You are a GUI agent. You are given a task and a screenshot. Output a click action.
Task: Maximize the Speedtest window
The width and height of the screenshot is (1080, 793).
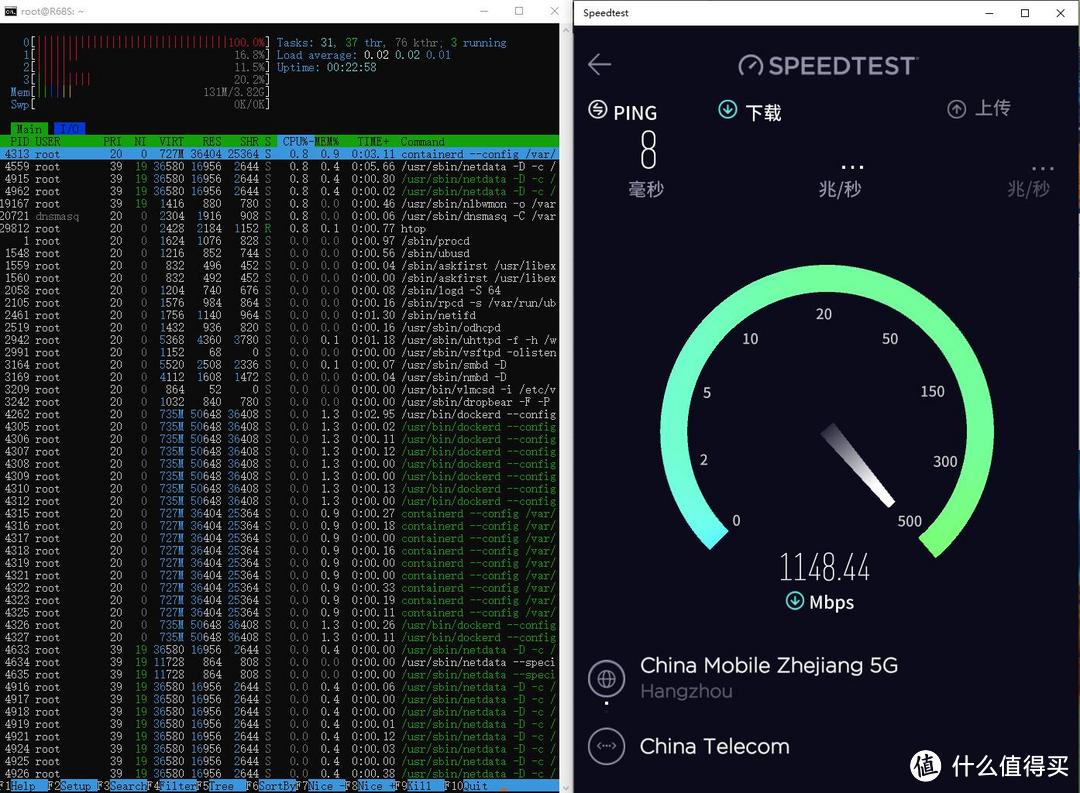coord(1025,12)
